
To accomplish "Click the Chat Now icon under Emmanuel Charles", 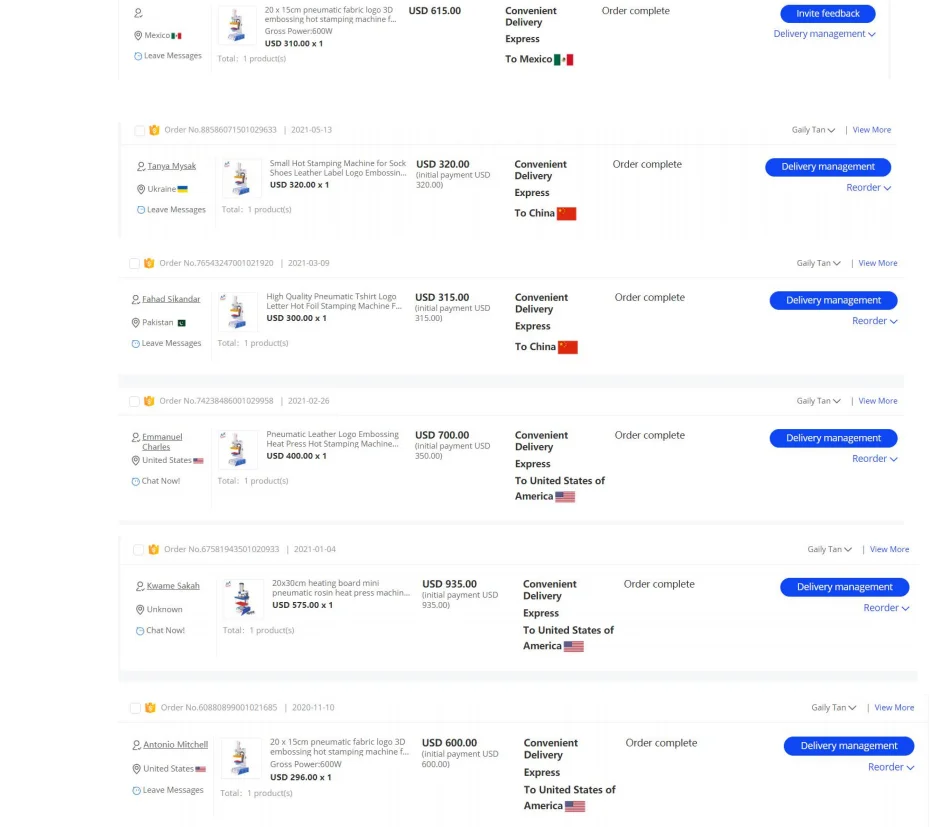I will click(136, 481).
